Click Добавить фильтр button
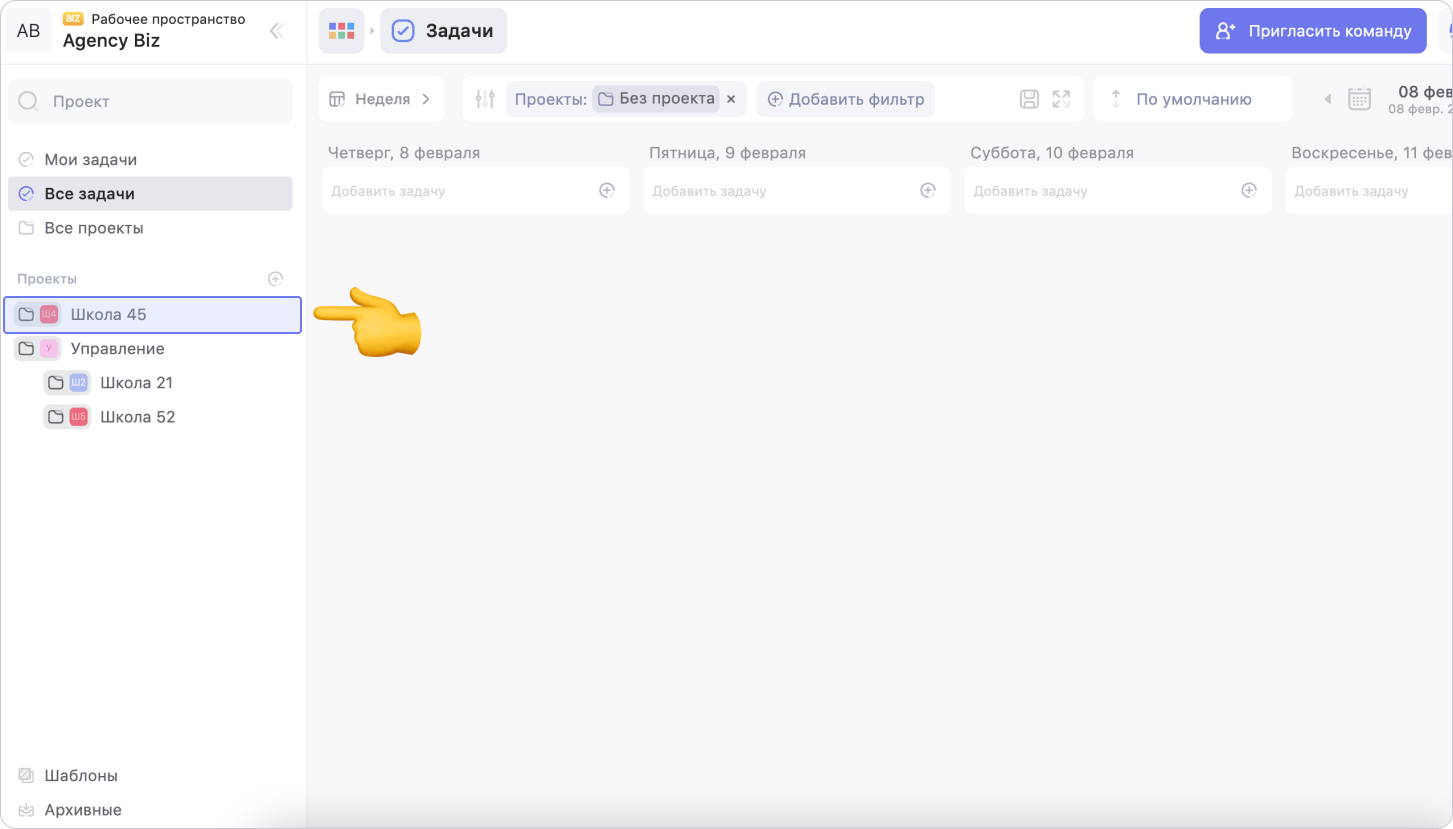This screenshot has height=829, width=1453. tap(845, 99)
